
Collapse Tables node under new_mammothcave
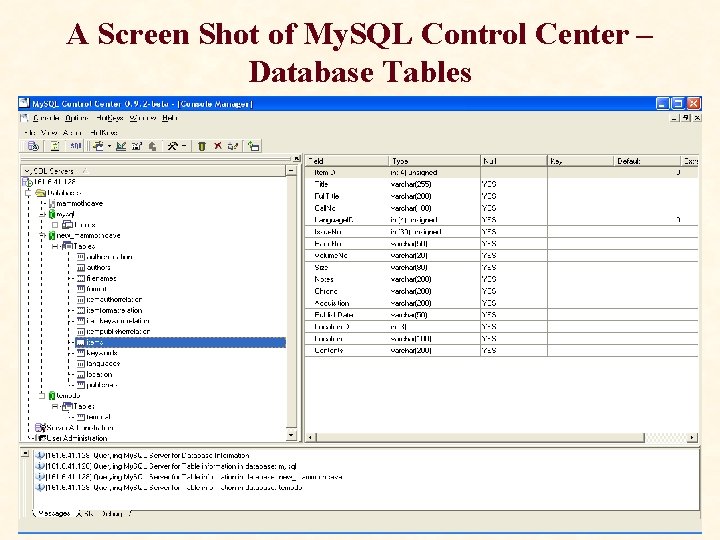tap(55, 246)
